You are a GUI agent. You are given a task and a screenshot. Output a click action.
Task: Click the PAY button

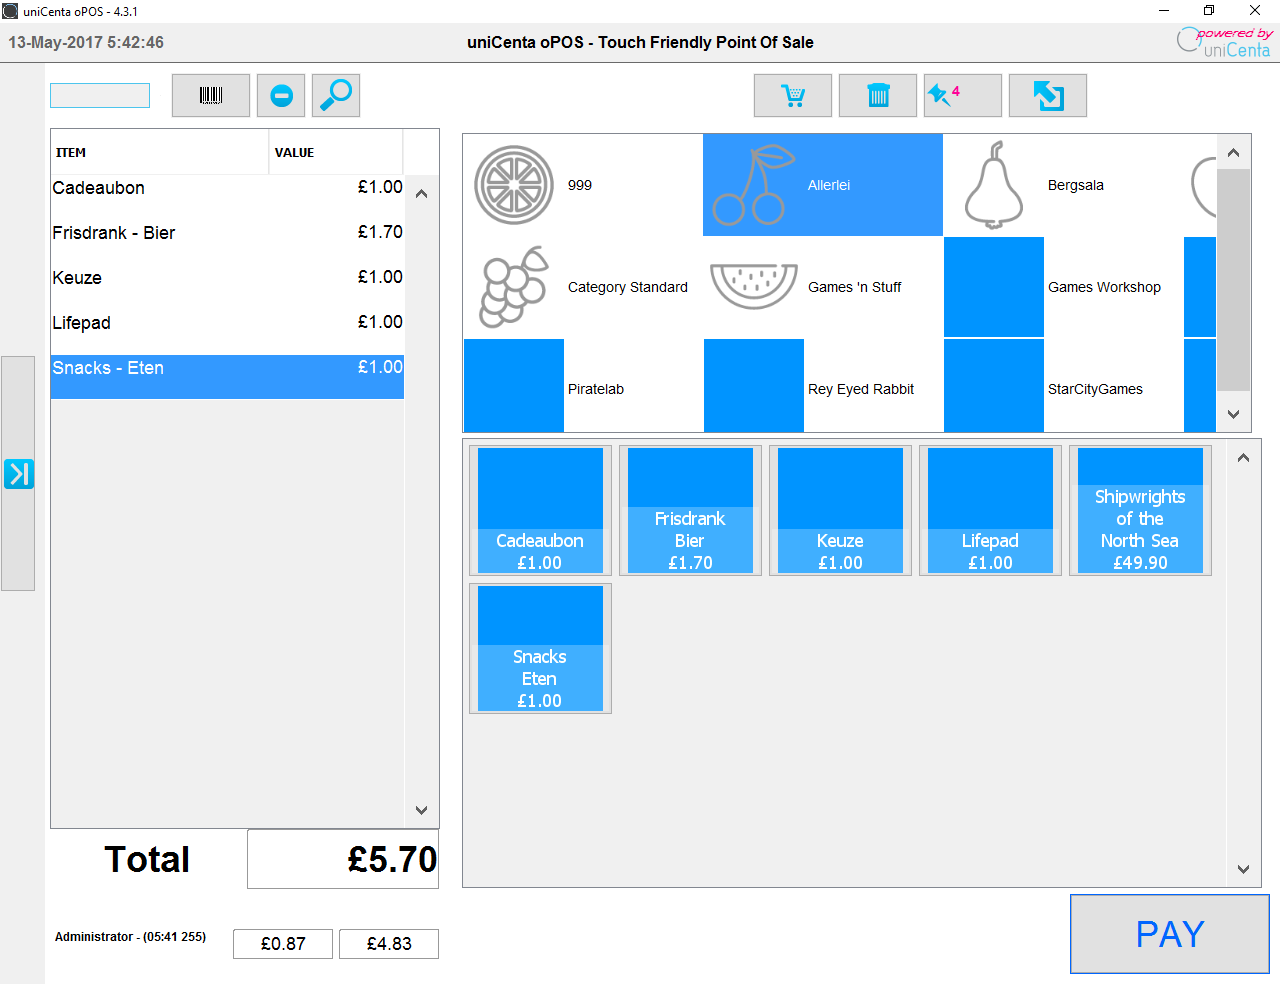[x=1170, y=934]
